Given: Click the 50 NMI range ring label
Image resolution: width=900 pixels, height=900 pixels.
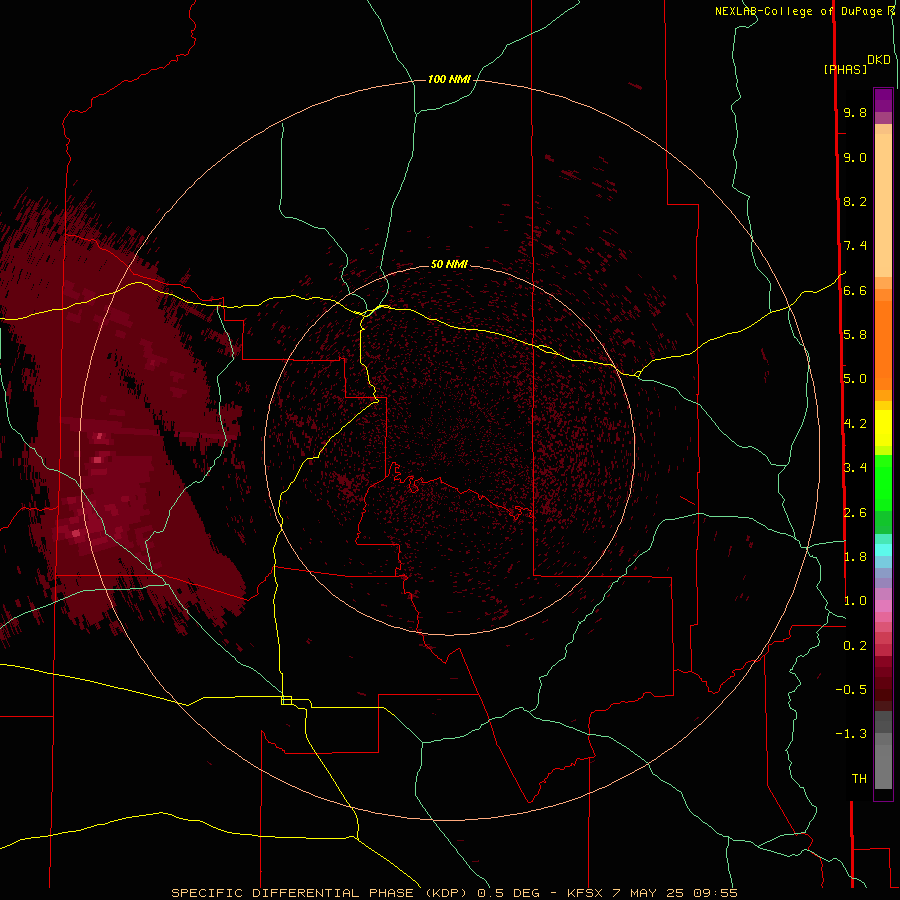Looking at the screenshot, I should (449, 264).
